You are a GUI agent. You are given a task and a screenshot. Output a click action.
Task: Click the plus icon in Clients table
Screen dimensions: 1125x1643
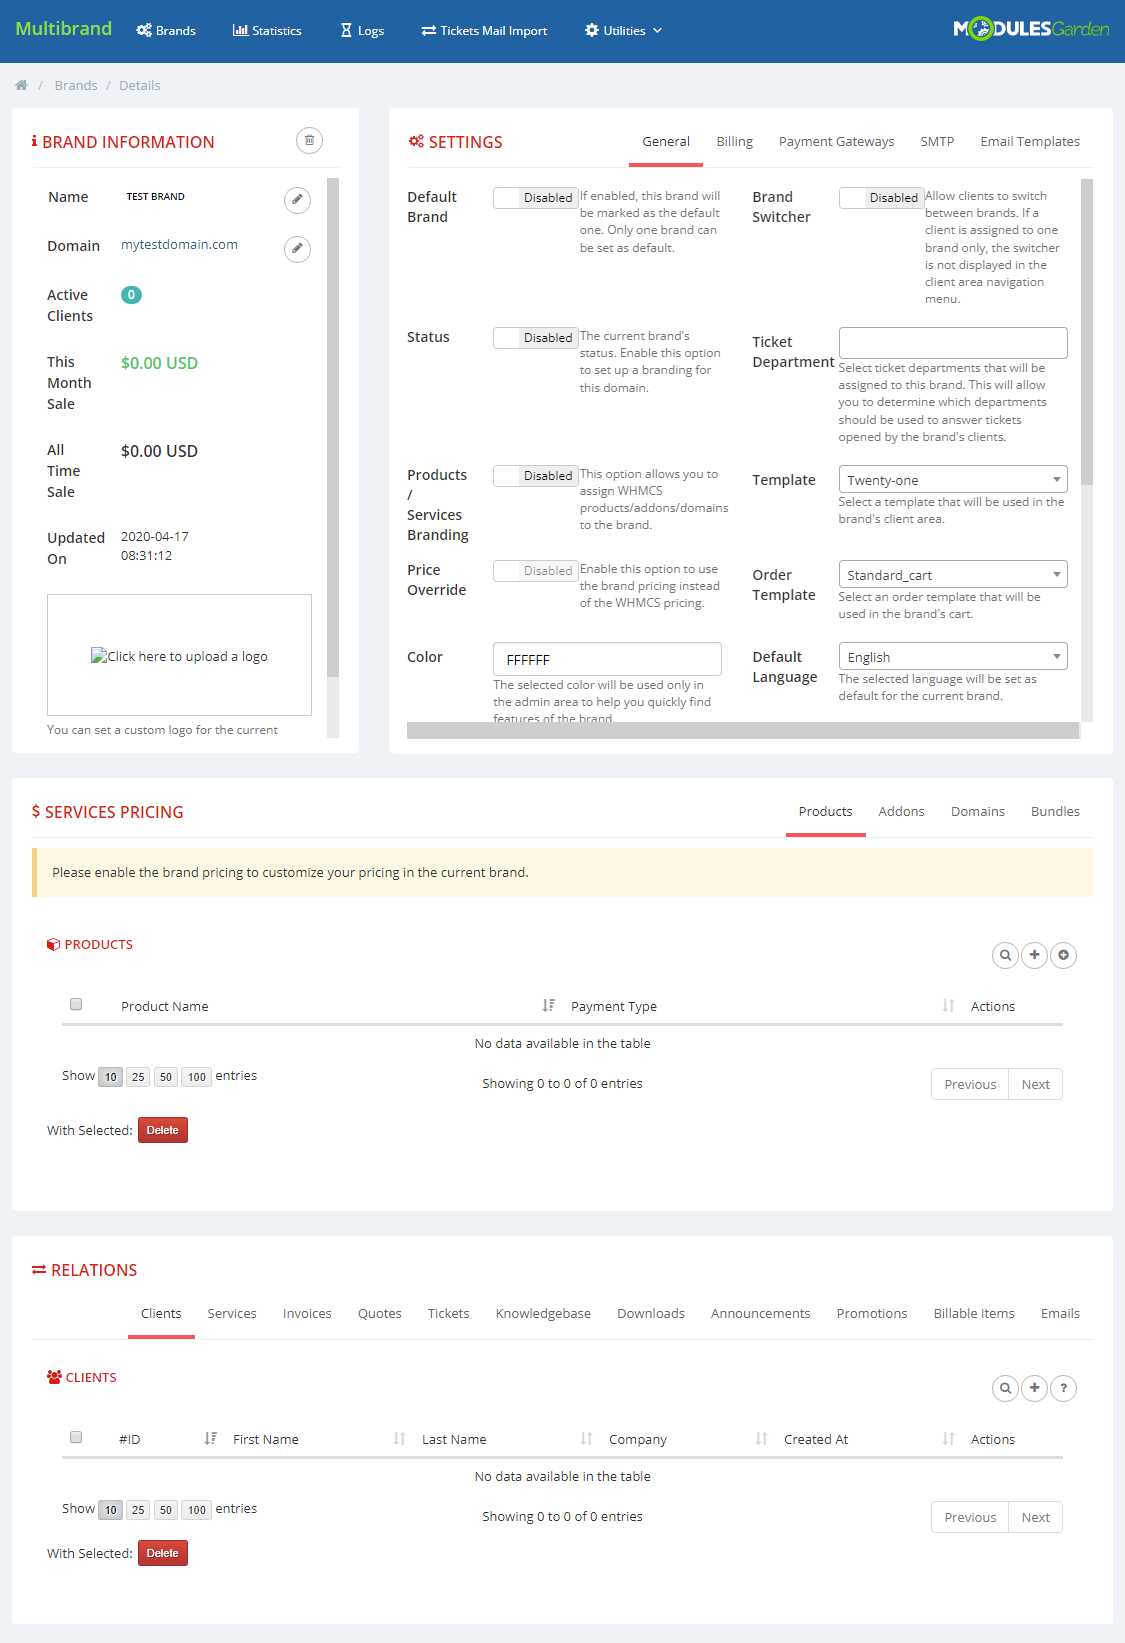point(1034,1388)
